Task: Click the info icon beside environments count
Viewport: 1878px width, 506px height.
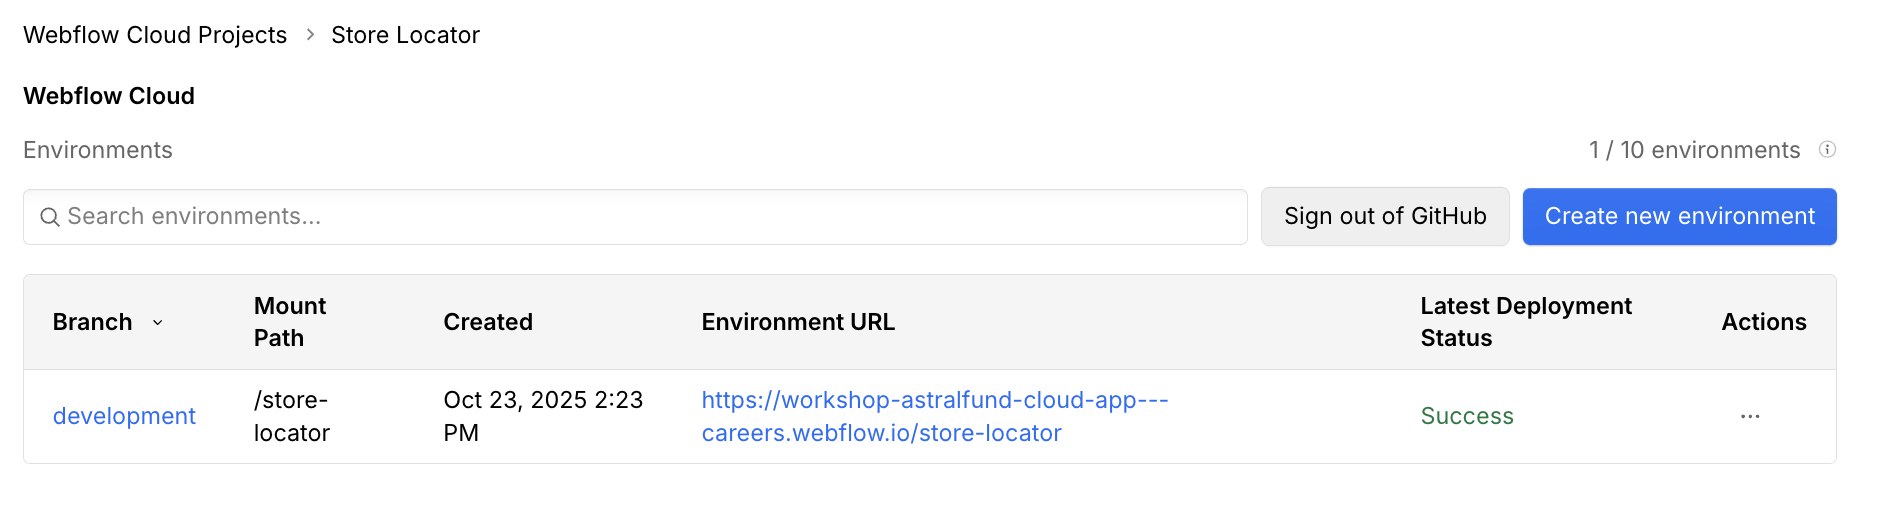Action: coord(1827,150)
